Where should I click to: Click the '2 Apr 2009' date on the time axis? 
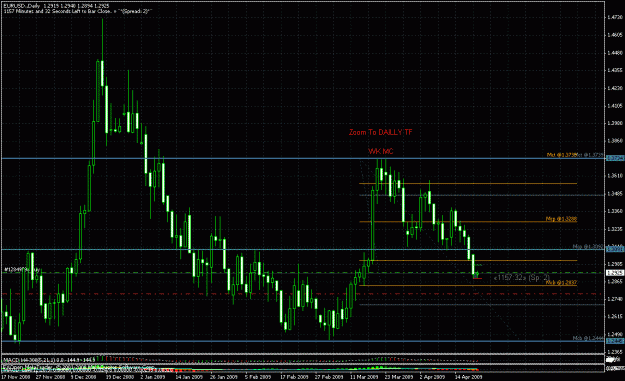[x=432, y=377]
